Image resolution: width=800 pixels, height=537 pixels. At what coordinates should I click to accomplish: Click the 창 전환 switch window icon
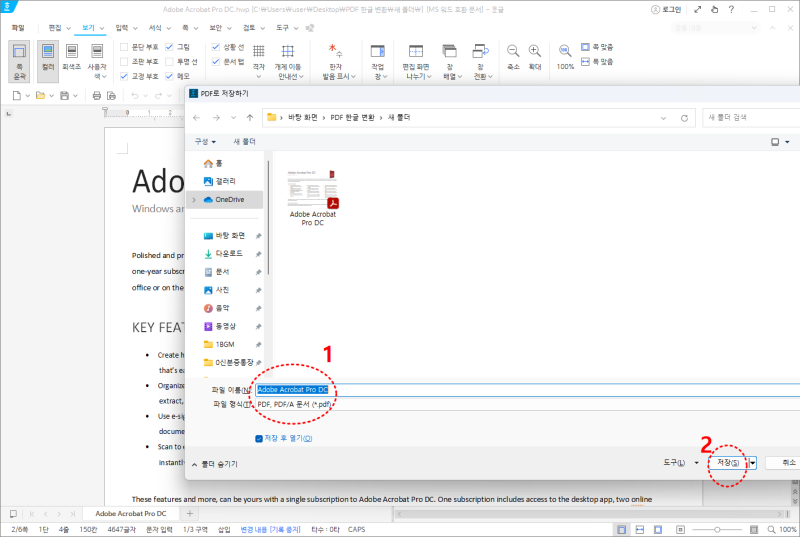tap(481, 62)
